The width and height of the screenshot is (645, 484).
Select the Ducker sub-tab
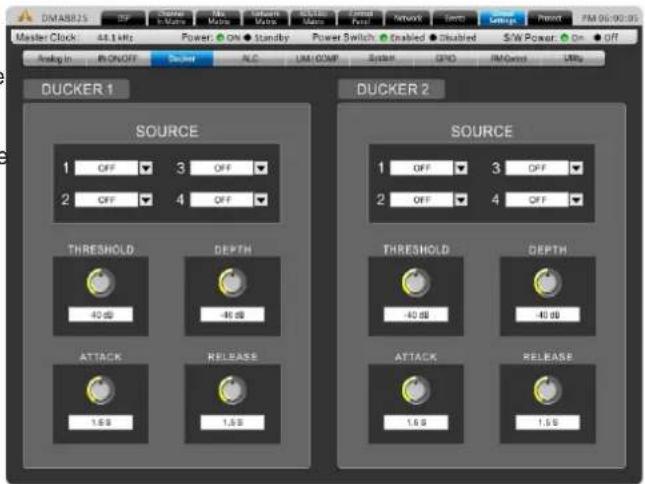(x=182, y=59)
